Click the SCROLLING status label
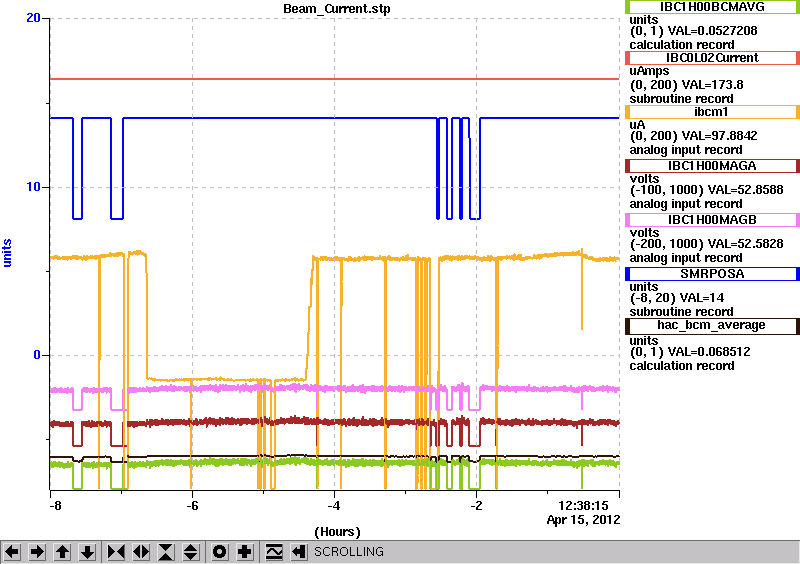This screenshot has width=800, height=564. [x=348, y=552]
